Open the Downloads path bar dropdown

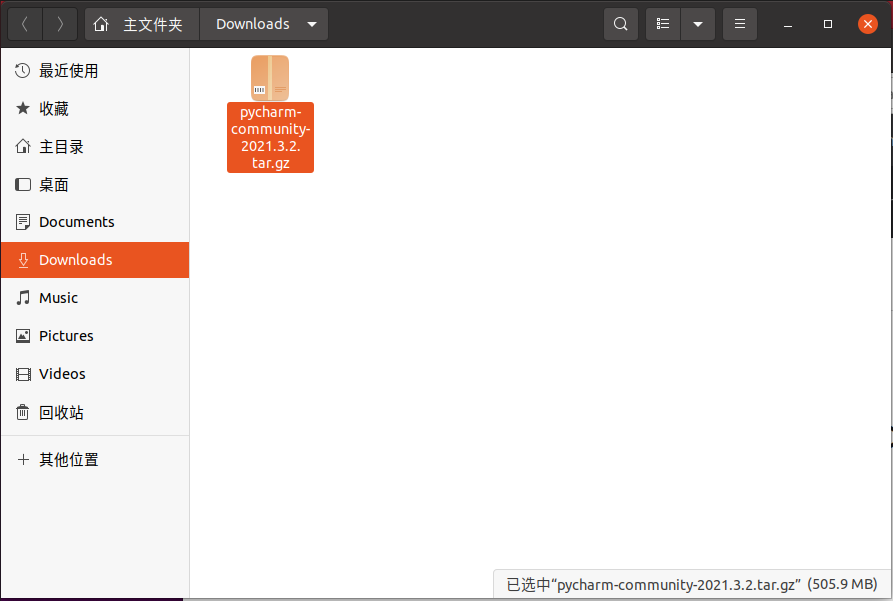click(x=264, y=24)
